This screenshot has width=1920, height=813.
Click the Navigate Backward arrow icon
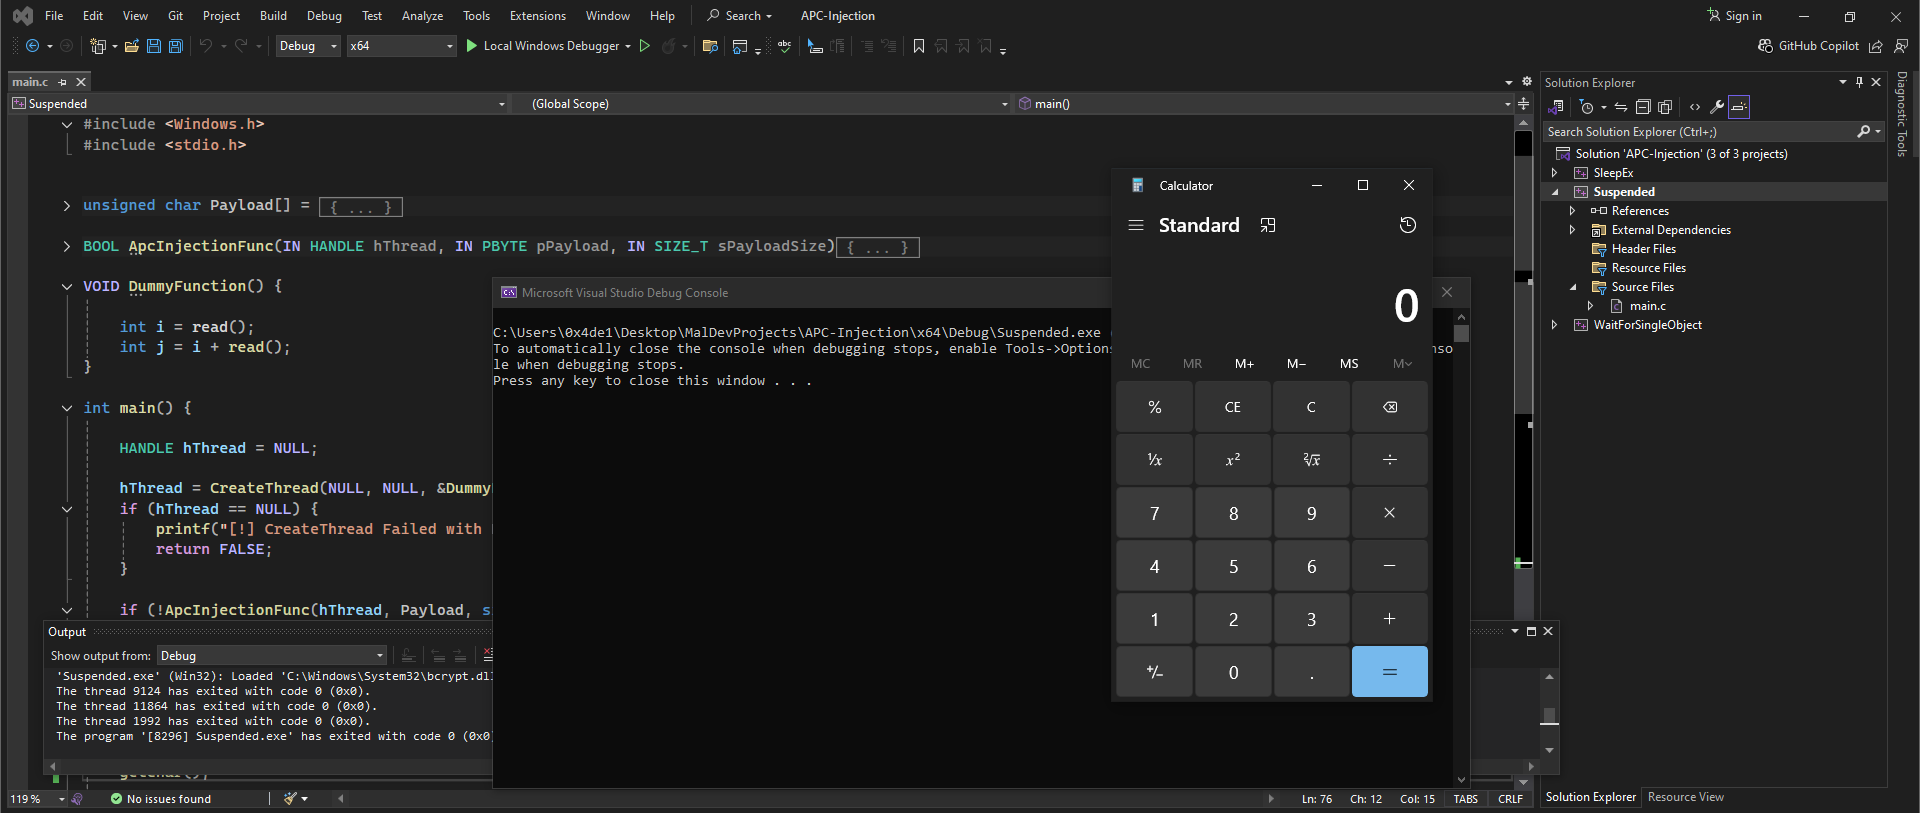[32, 46]
